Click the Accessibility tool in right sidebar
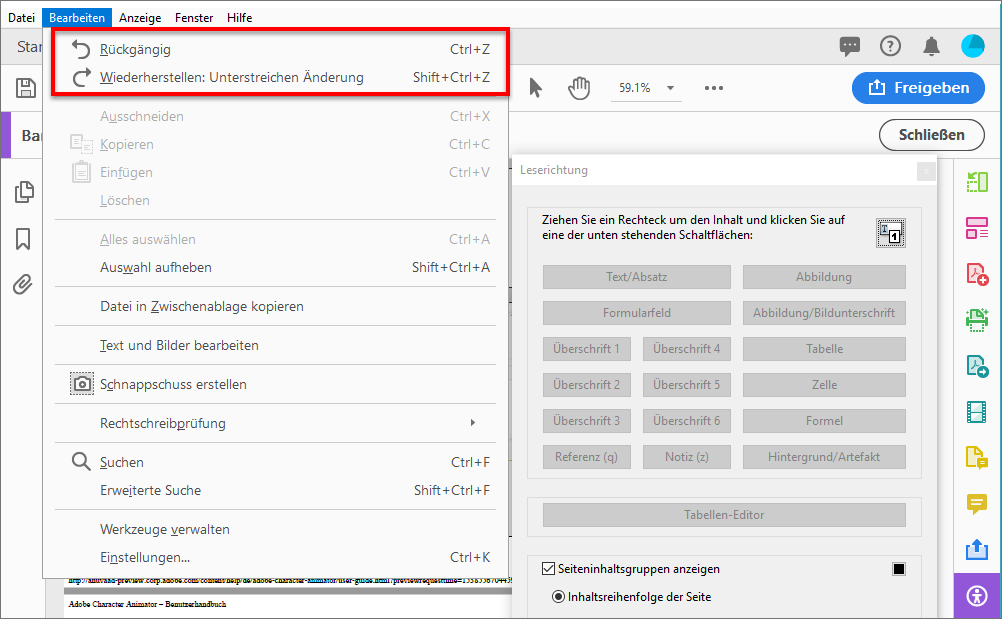The height and width of the screenshot is (619, 1002). click(x=977, y=596)
